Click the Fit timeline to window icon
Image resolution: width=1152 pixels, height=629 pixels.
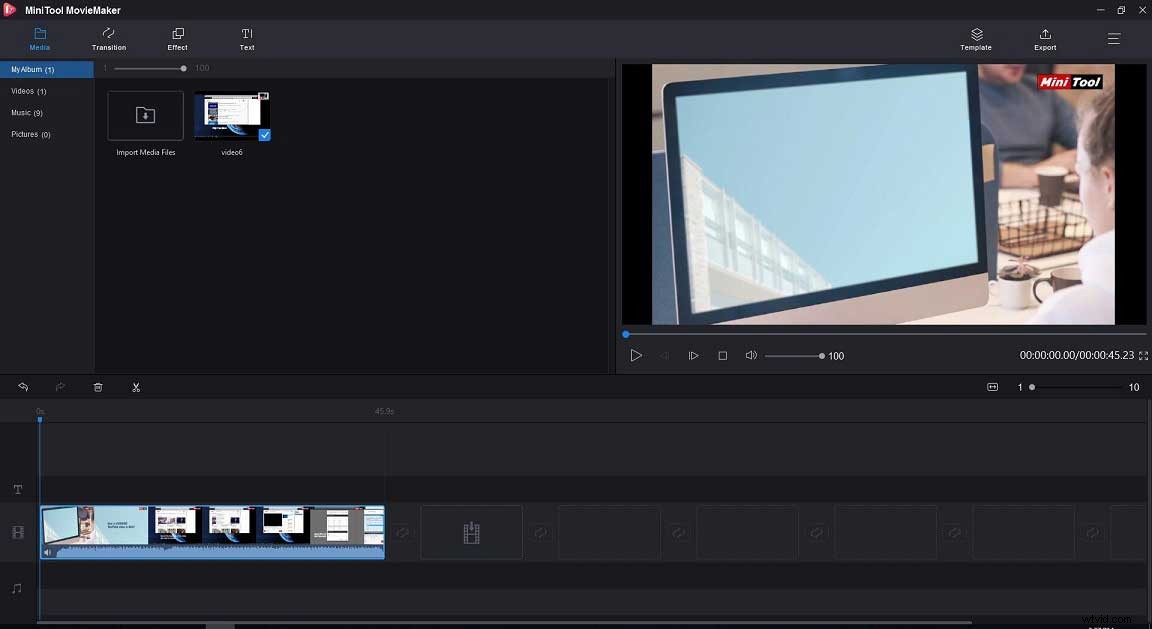992,387
